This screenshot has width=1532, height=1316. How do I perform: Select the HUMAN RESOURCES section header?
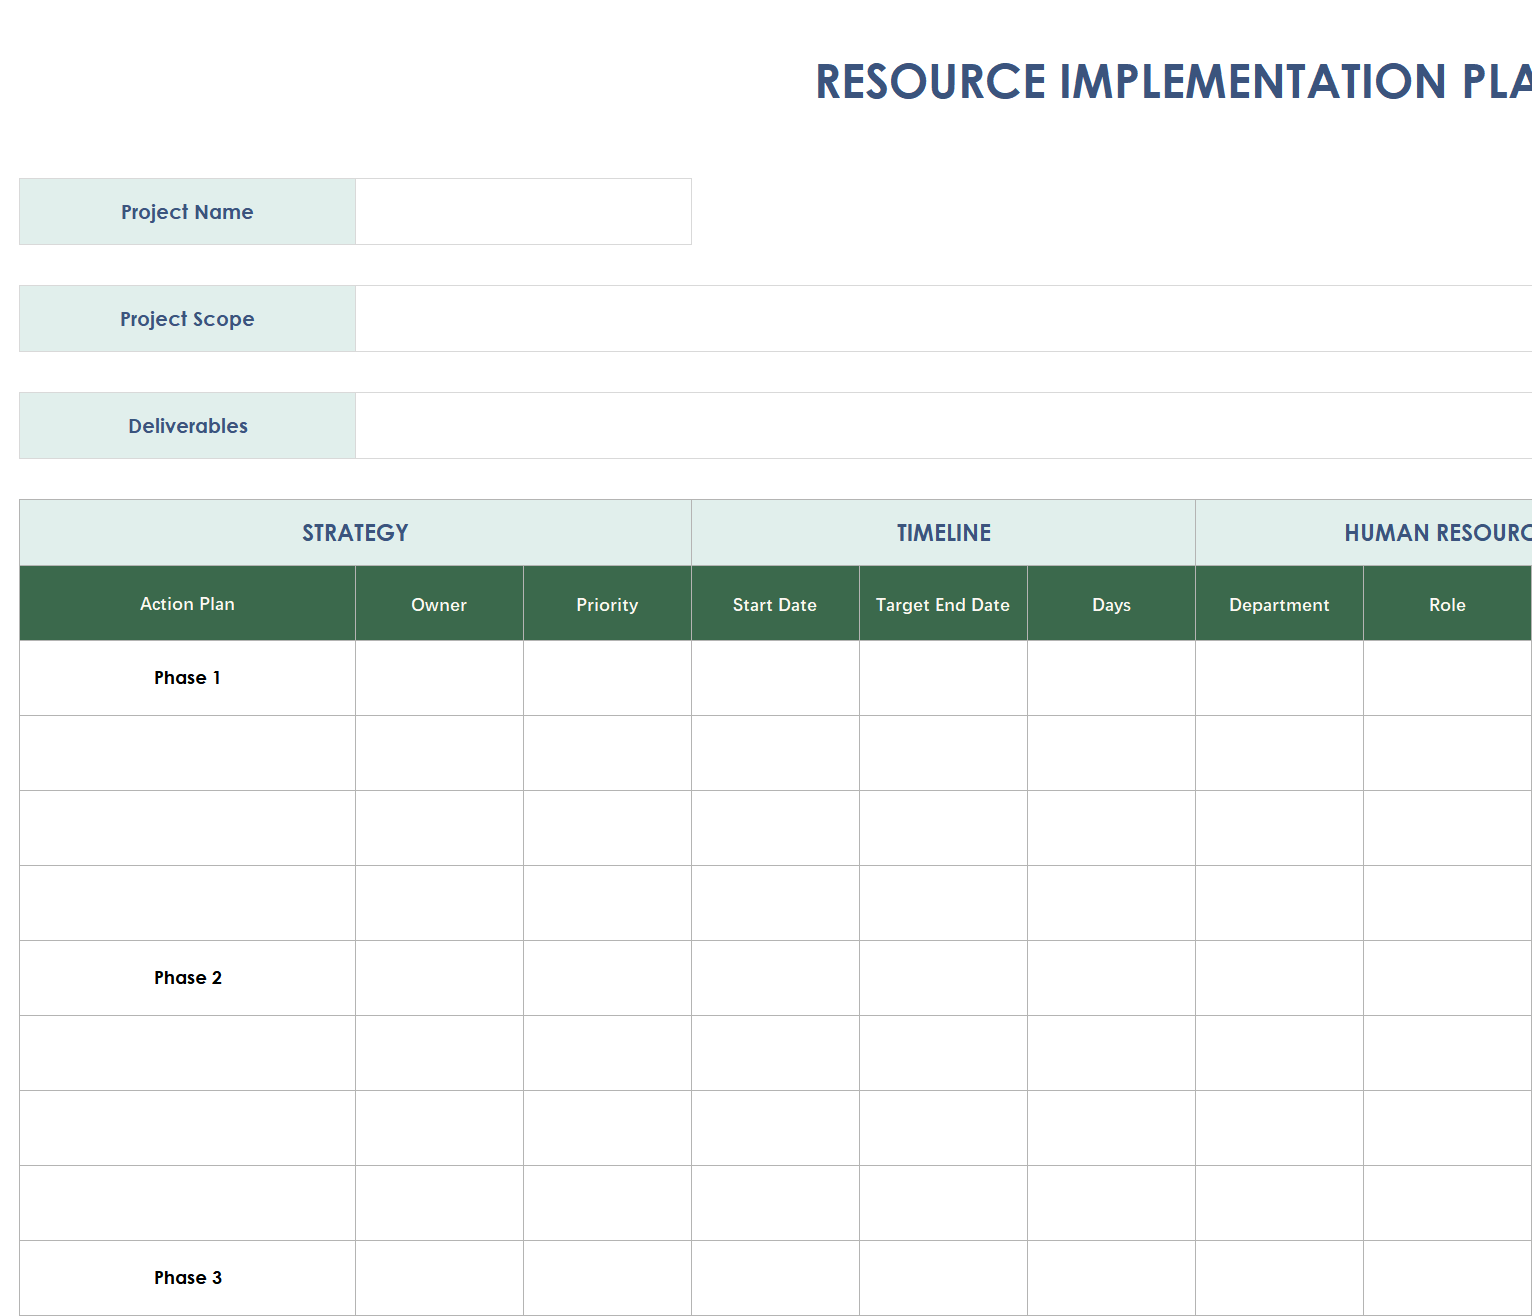click(x=1364, y=533)
